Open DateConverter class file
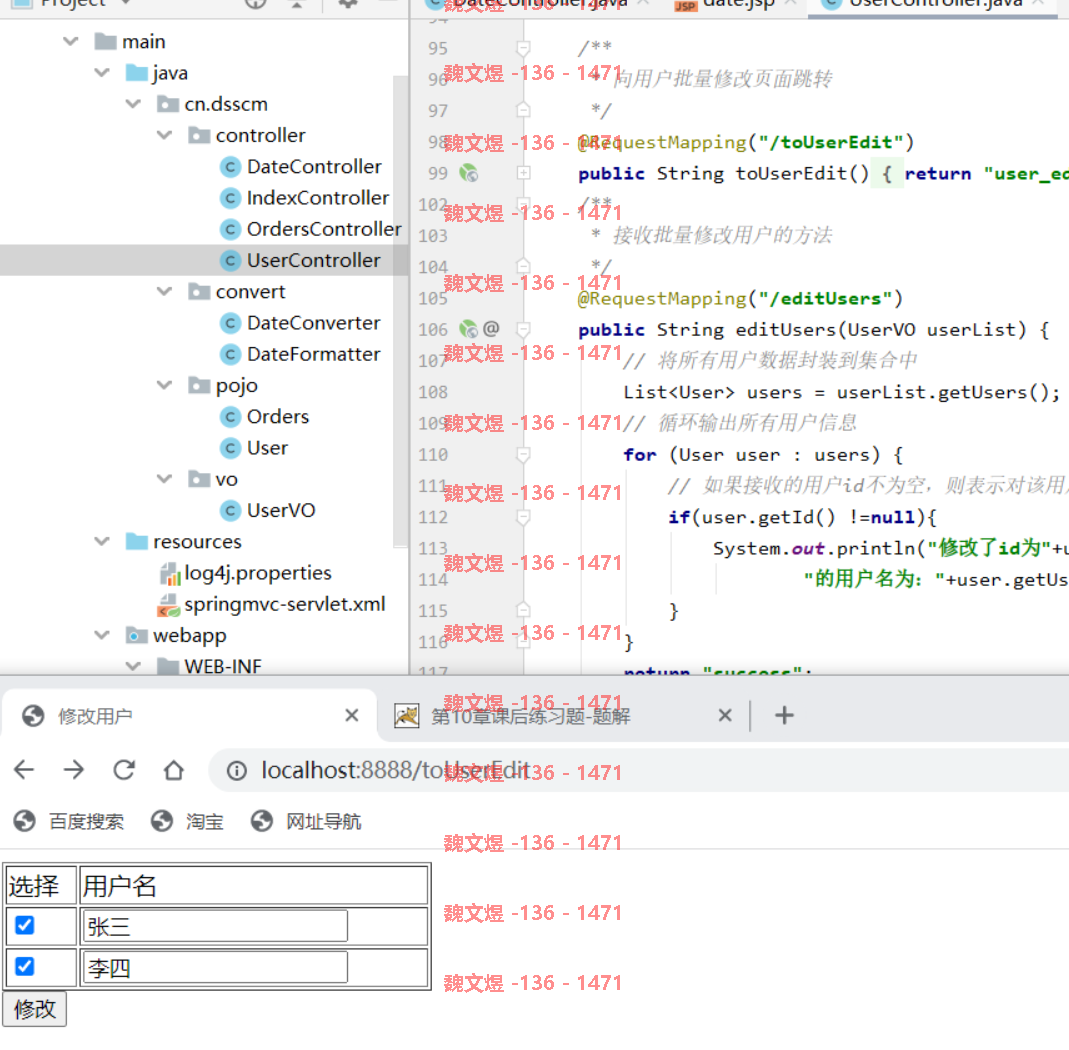The image size is (1069, 1050). tap(312, 322)
